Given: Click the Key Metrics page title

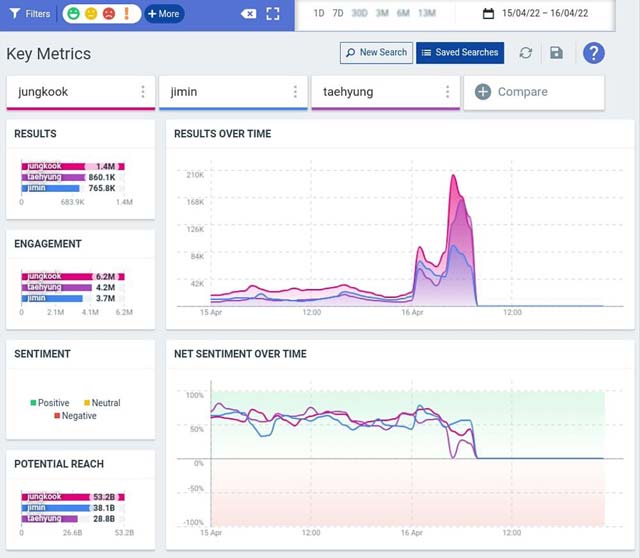Looking at the screenshot, I should pyautogui.click(x=49, y=54).
